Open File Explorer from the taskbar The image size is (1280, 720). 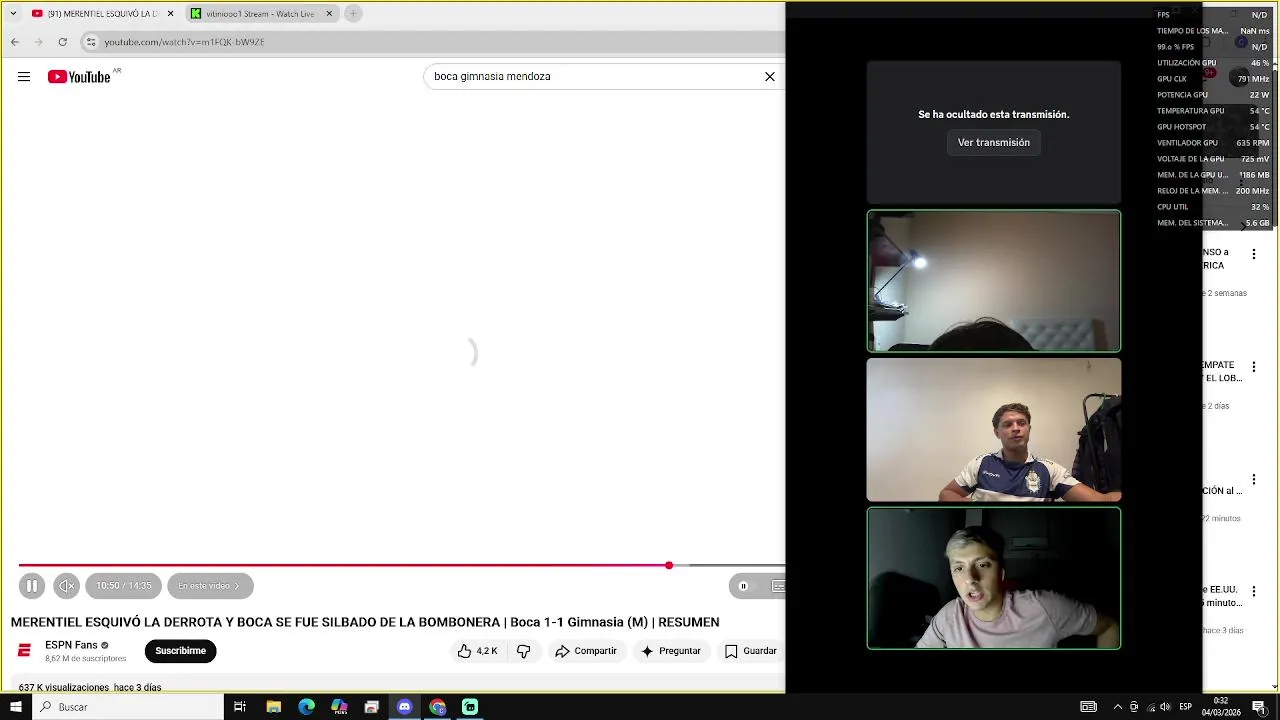(x=273, y=707)
